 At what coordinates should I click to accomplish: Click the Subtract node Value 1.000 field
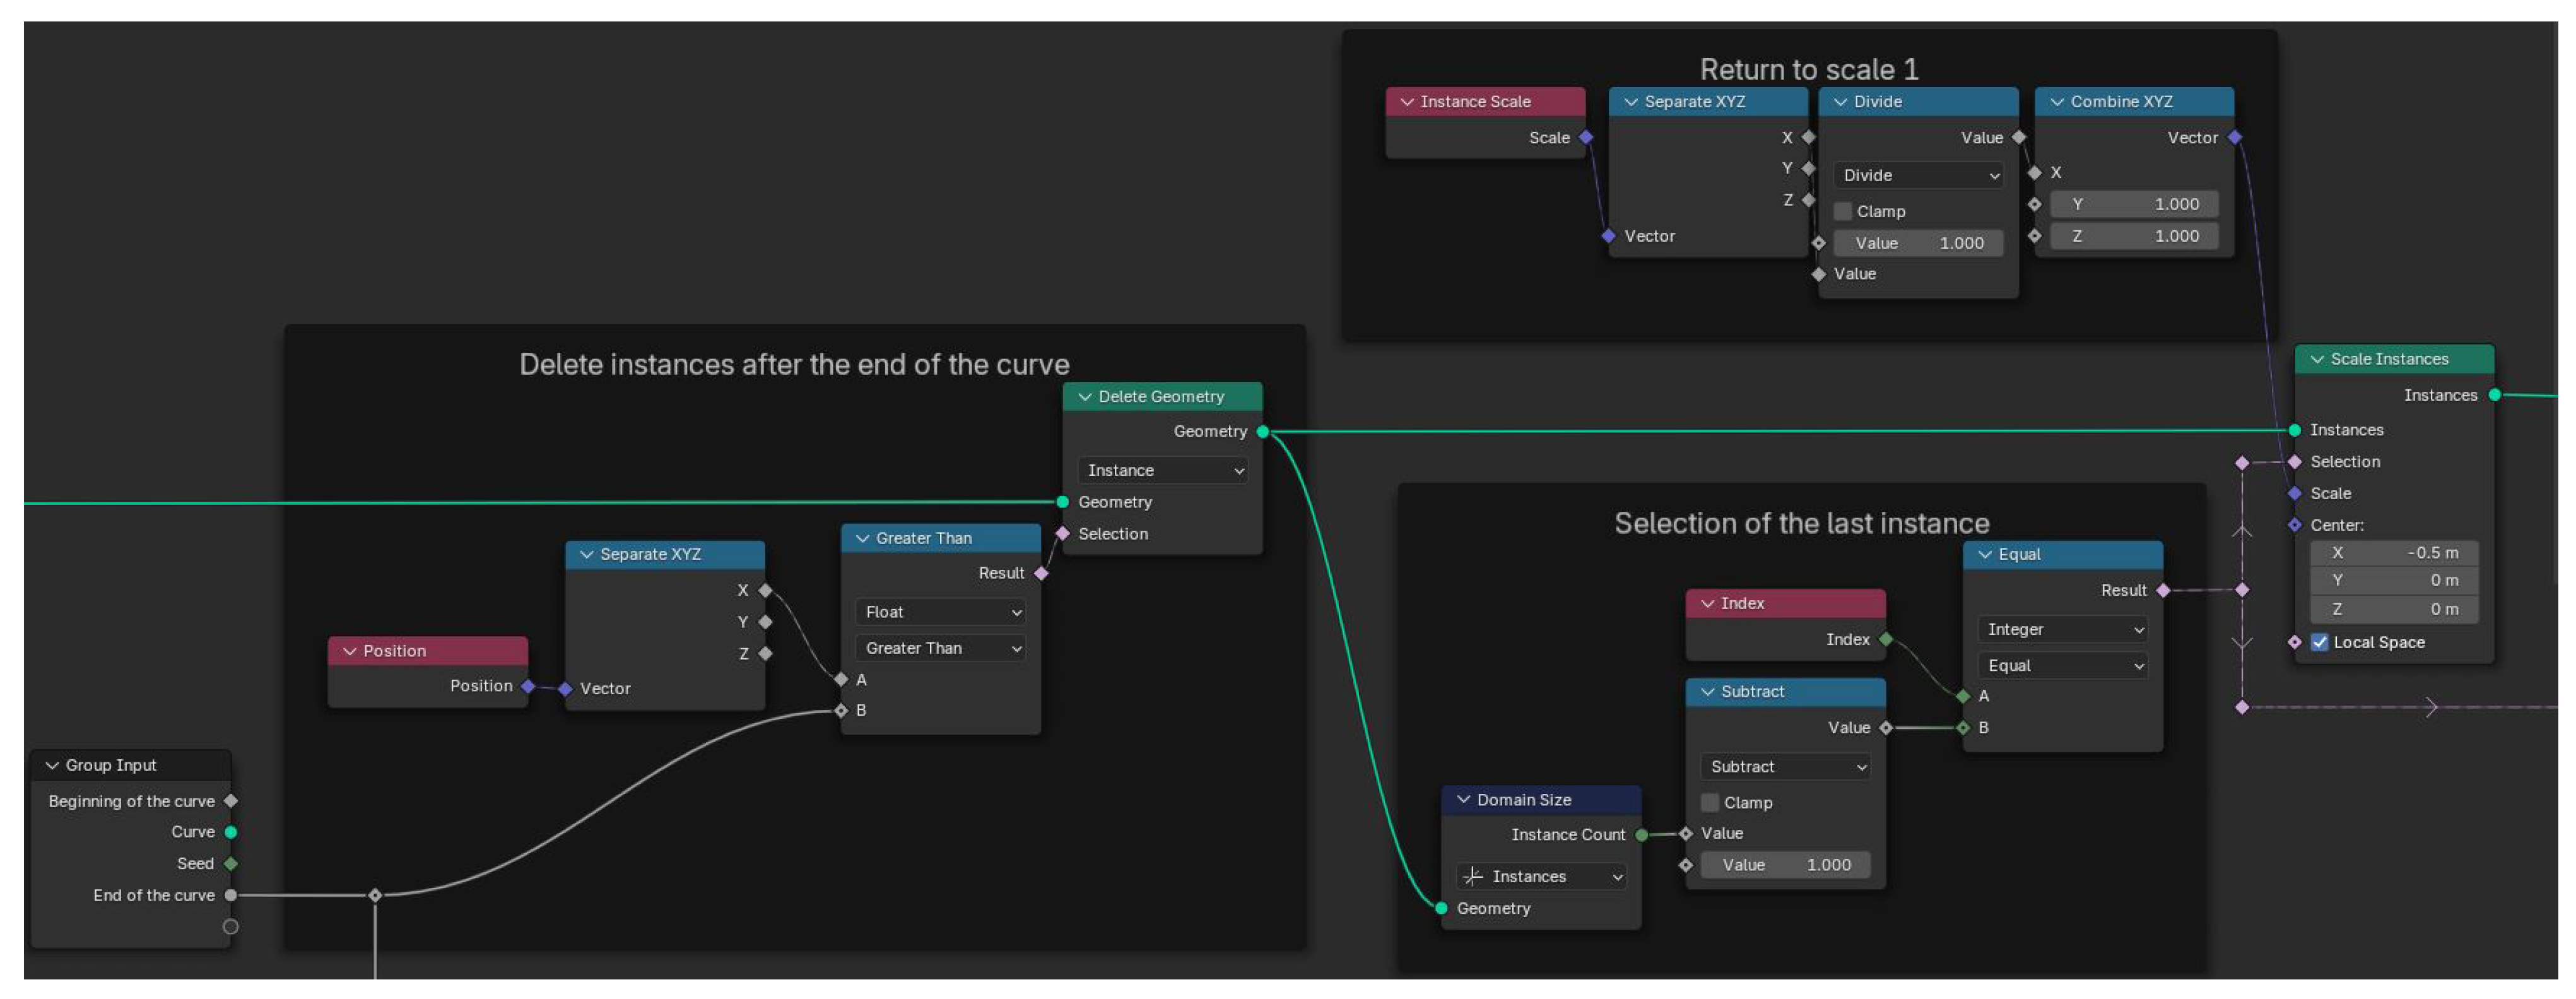tap(1785, 866)
